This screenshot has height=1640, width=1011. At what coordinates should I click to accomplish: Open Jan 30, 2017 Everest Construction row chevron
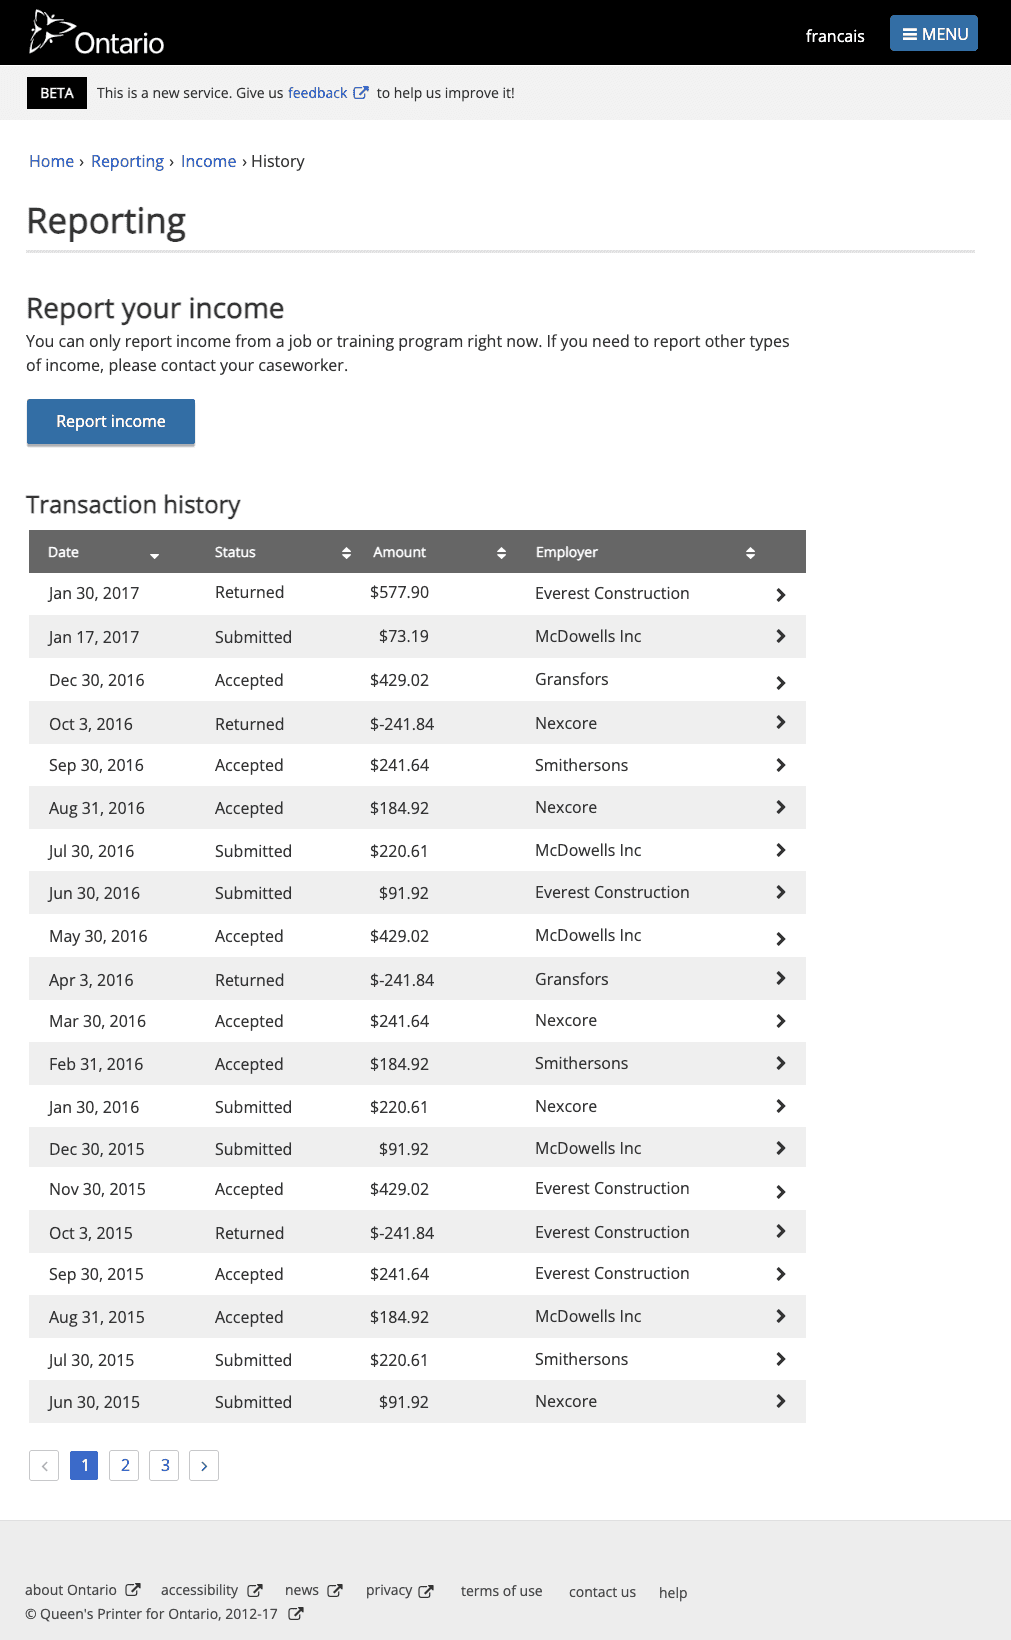(x=781, y=595)
